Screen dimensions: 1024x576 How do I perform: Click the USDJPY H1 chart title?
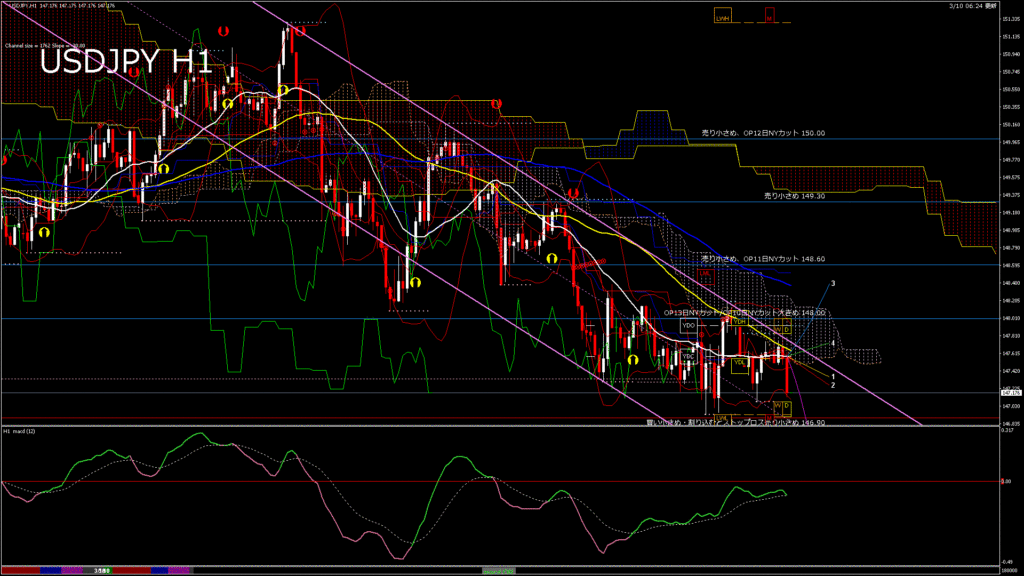coord(126,62)
